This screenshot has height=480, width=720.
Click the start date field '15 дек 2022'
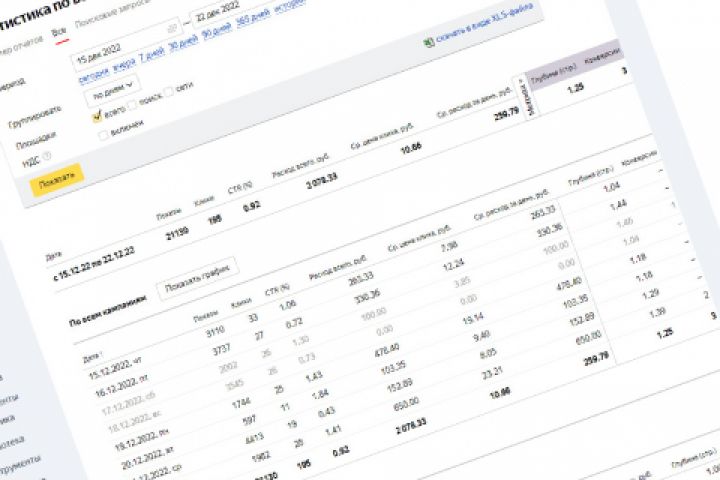click(x=125, y=44)
